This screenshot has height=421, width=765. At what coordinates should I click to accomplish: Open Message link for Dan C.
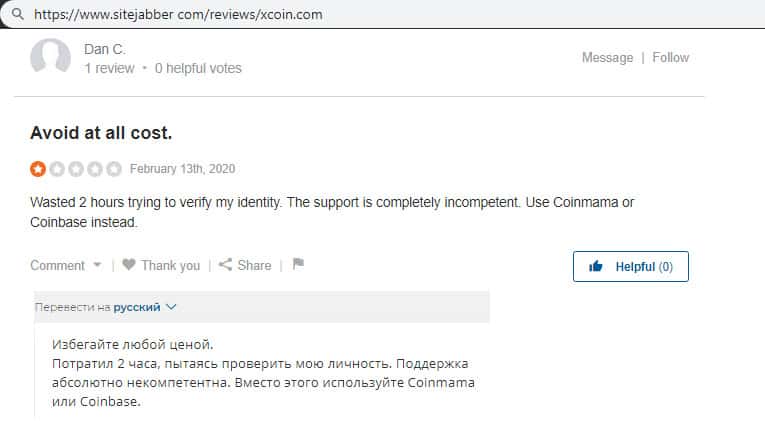(607, 58)
